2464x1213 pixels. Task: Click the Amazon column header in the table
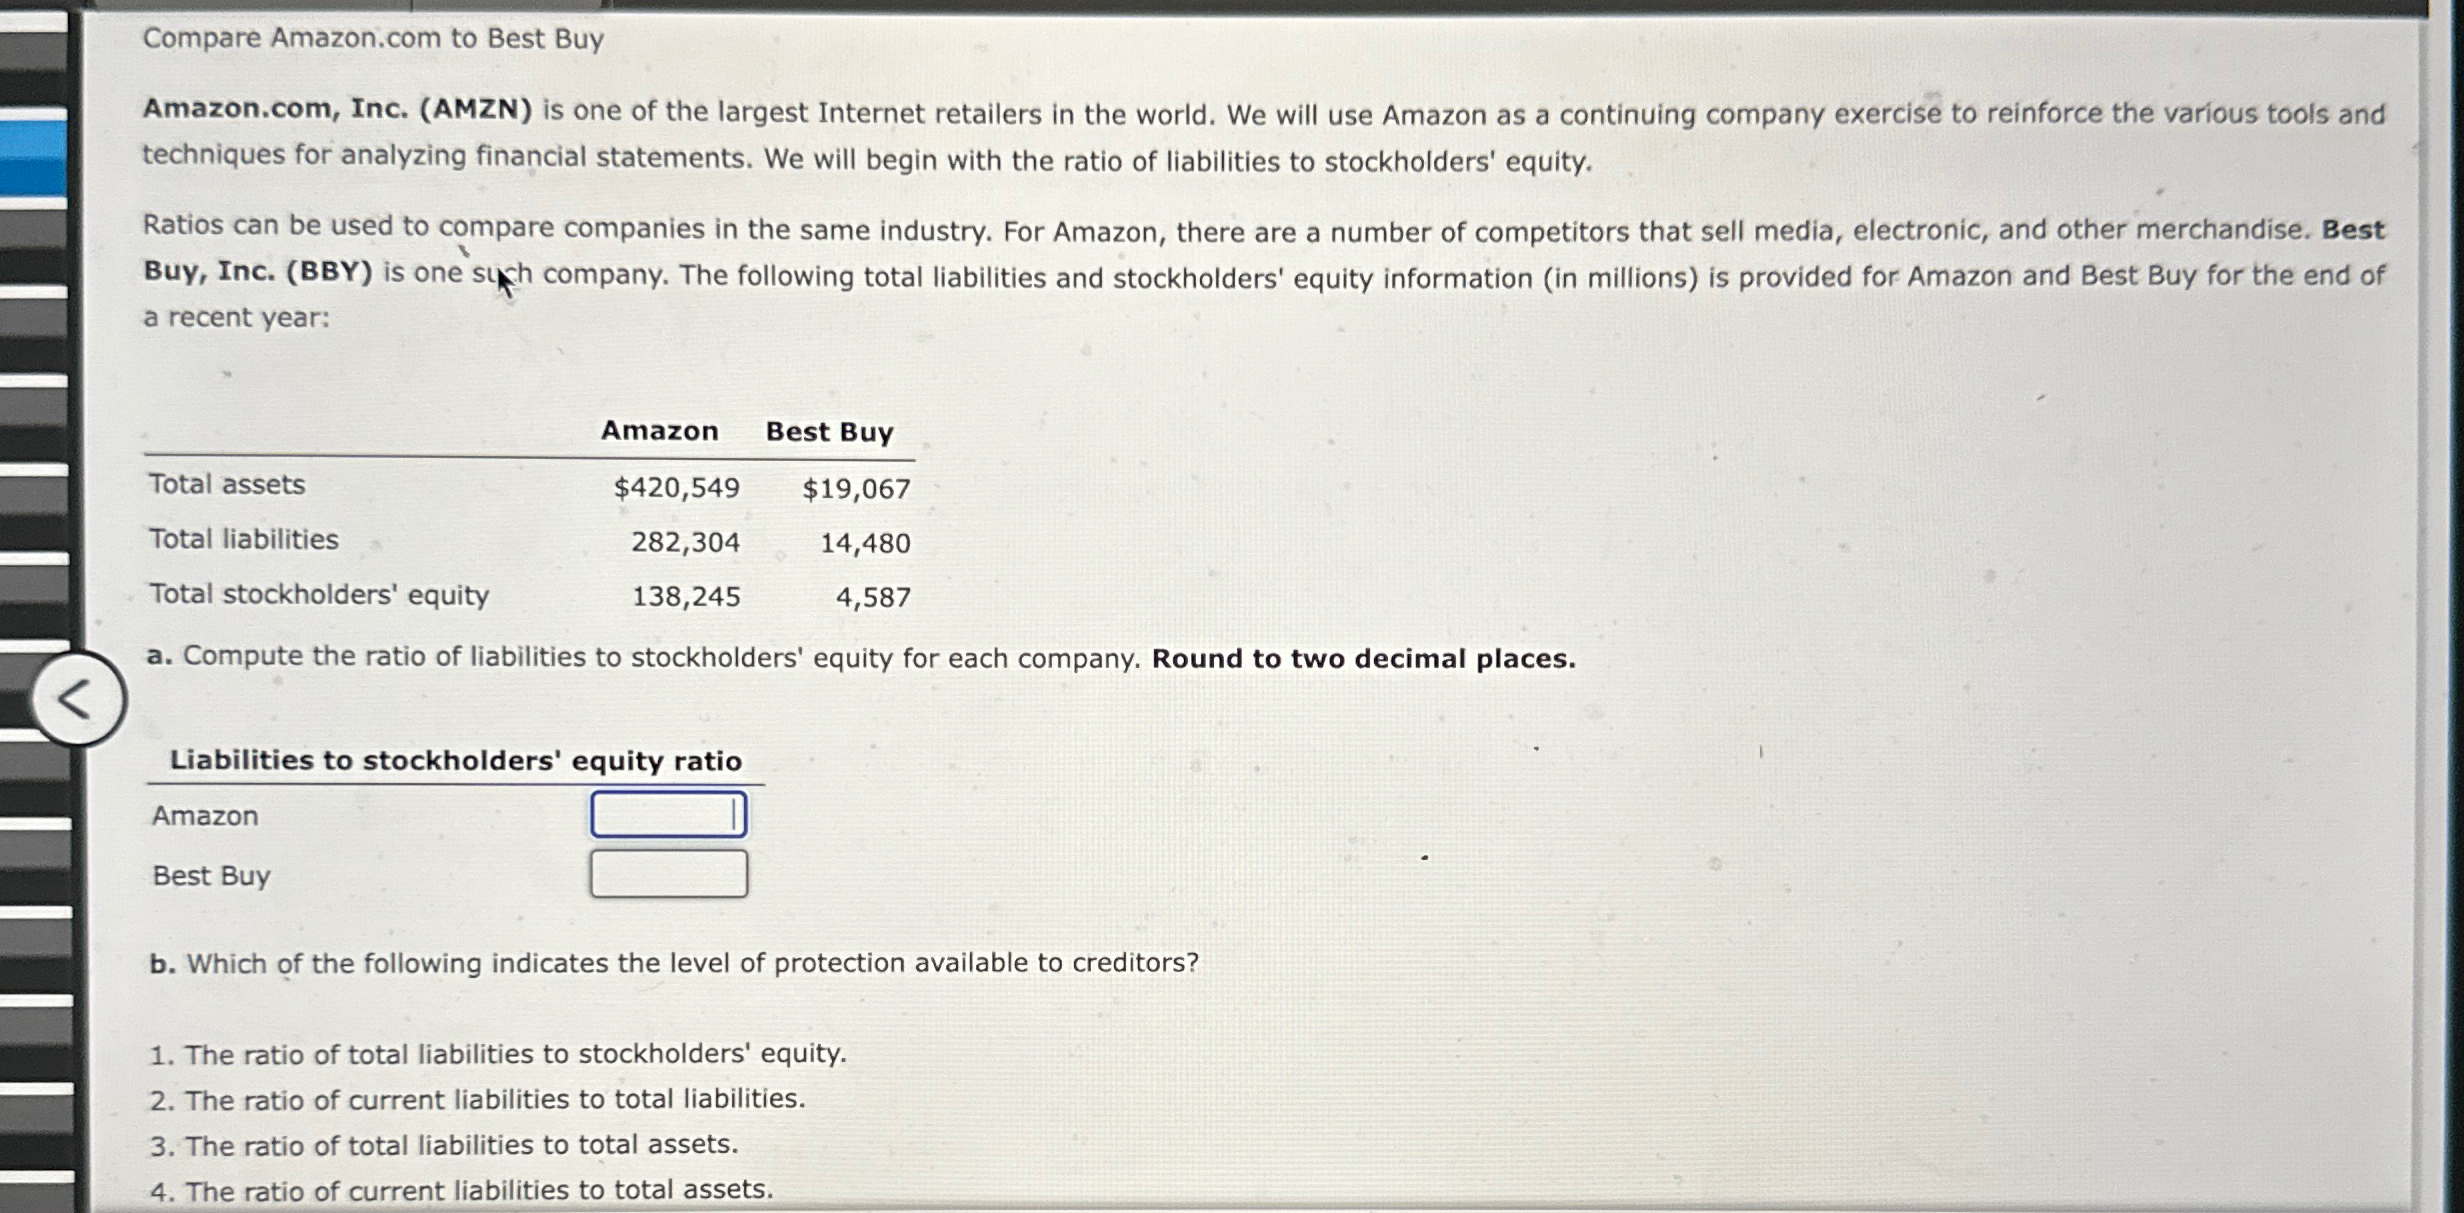pos(659,431)
